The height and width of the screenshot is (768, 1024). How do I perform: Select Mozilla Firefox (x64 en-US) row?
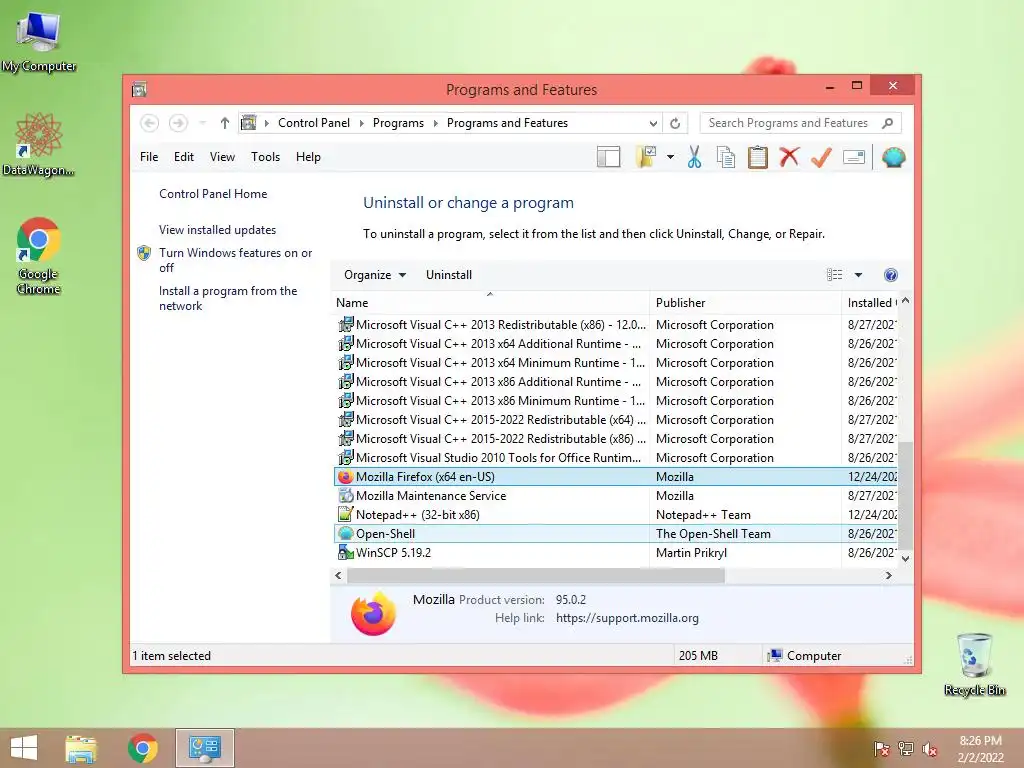616,477
